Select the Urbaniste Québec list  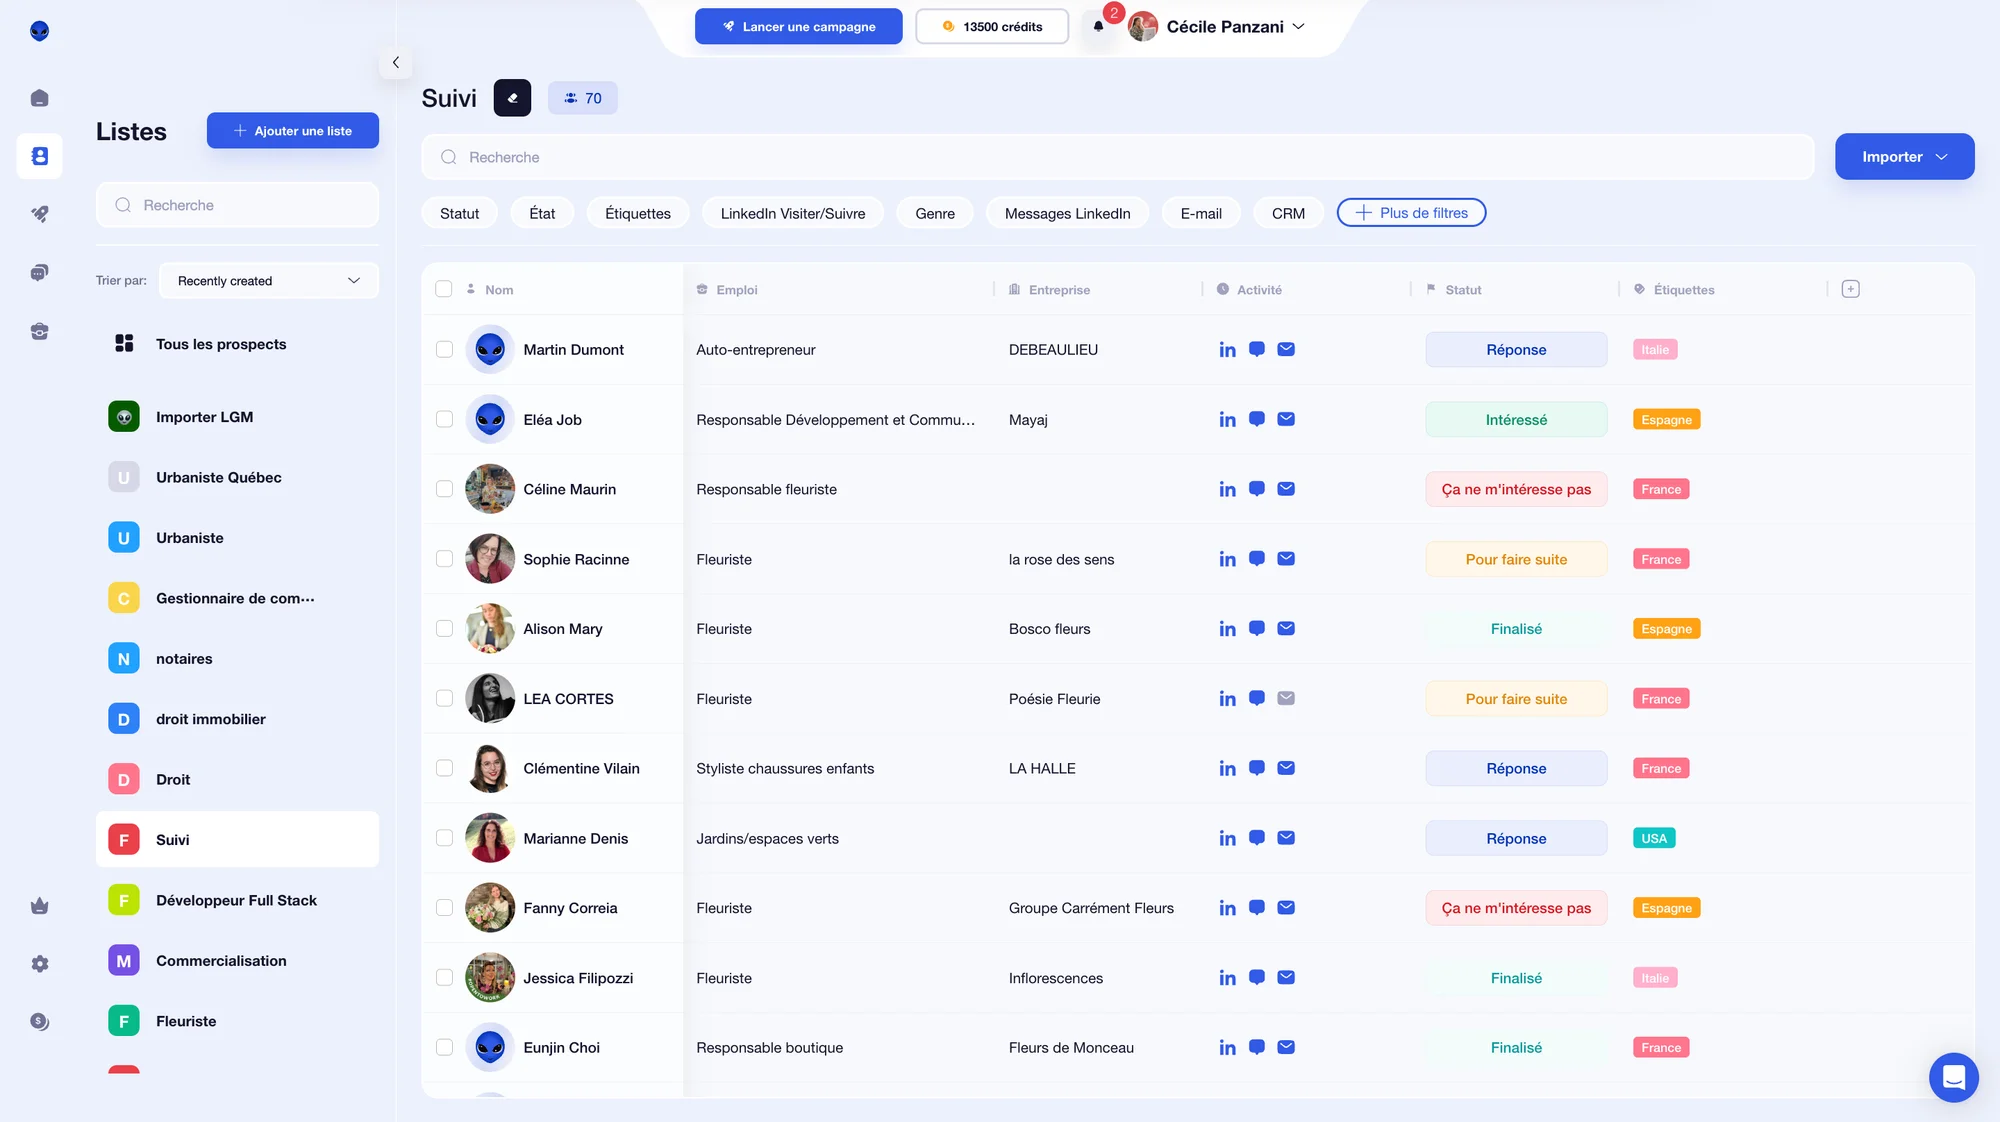[x=237, y=477]
